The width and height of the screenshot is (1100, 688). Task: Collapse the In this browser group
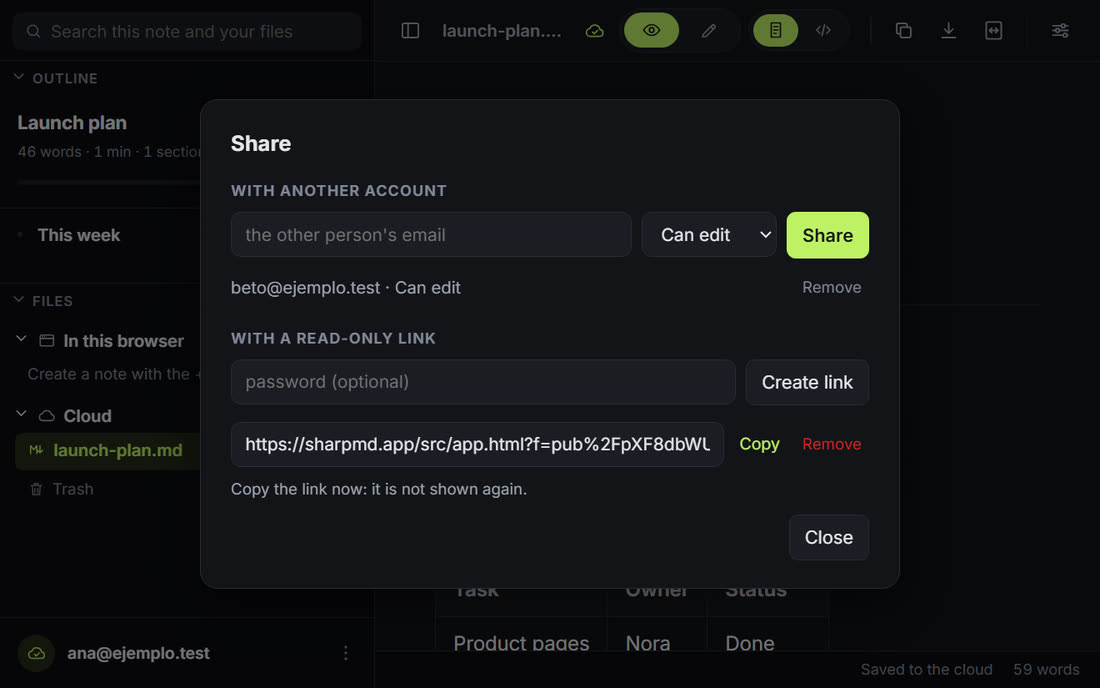click(22, 339)
